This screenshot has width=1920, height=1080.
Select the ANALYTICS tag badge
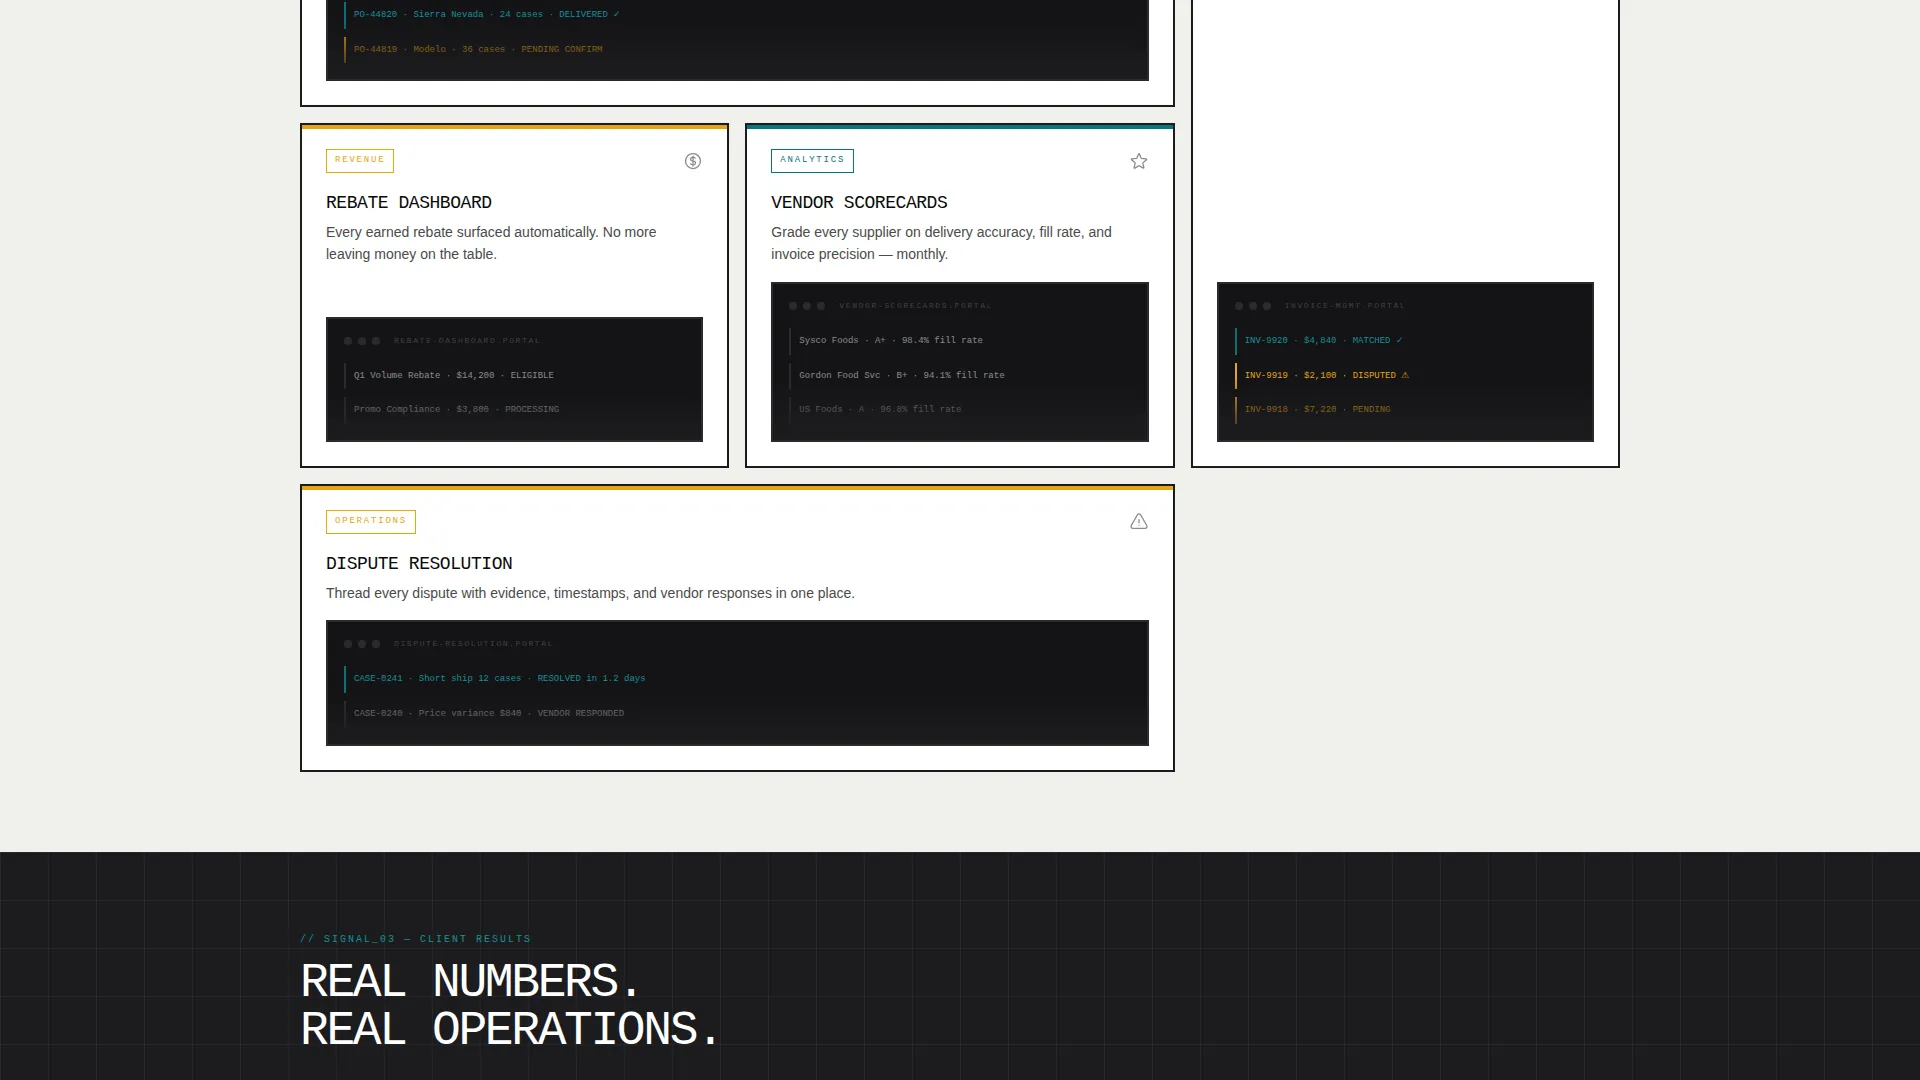tap(812, 160)
